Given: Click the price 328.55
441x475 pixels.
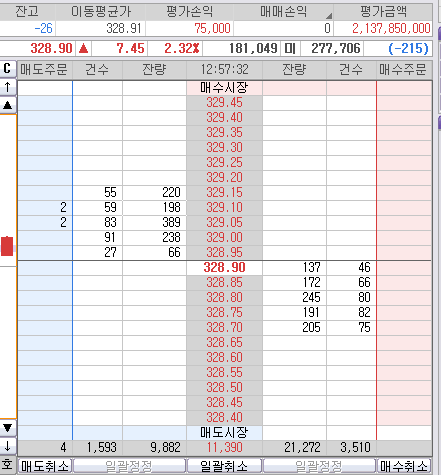Looking at the screenshot, I should click(224, 373).
